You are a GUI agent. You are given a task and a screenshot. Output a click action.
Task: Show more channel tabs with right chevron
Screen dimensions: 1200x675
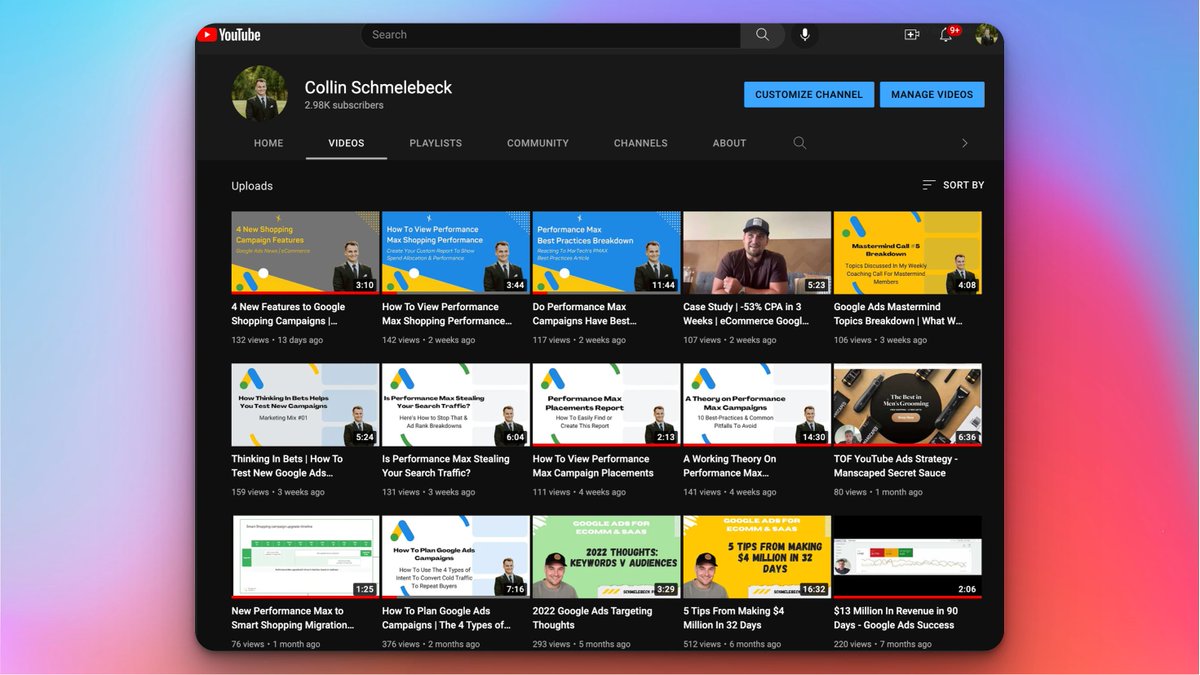tap(964, 143)
